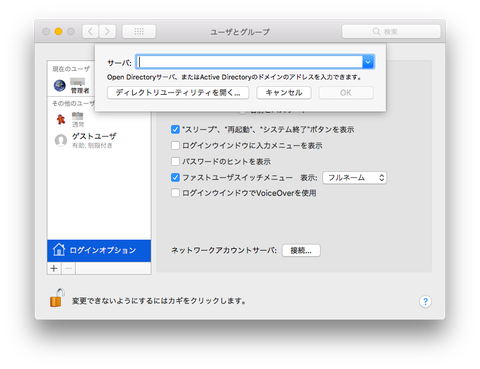Click the ネットワークアカウントサーバ label
Image resolution: width=480 pixels, height=369 pixels.
[224, 250]
